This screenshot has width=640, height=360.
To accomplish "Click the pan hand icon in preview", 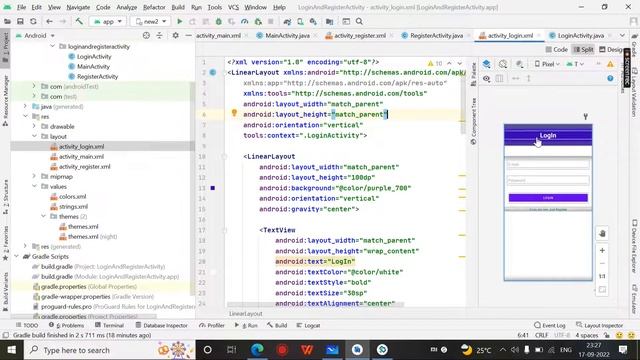I will click(602, 233).
